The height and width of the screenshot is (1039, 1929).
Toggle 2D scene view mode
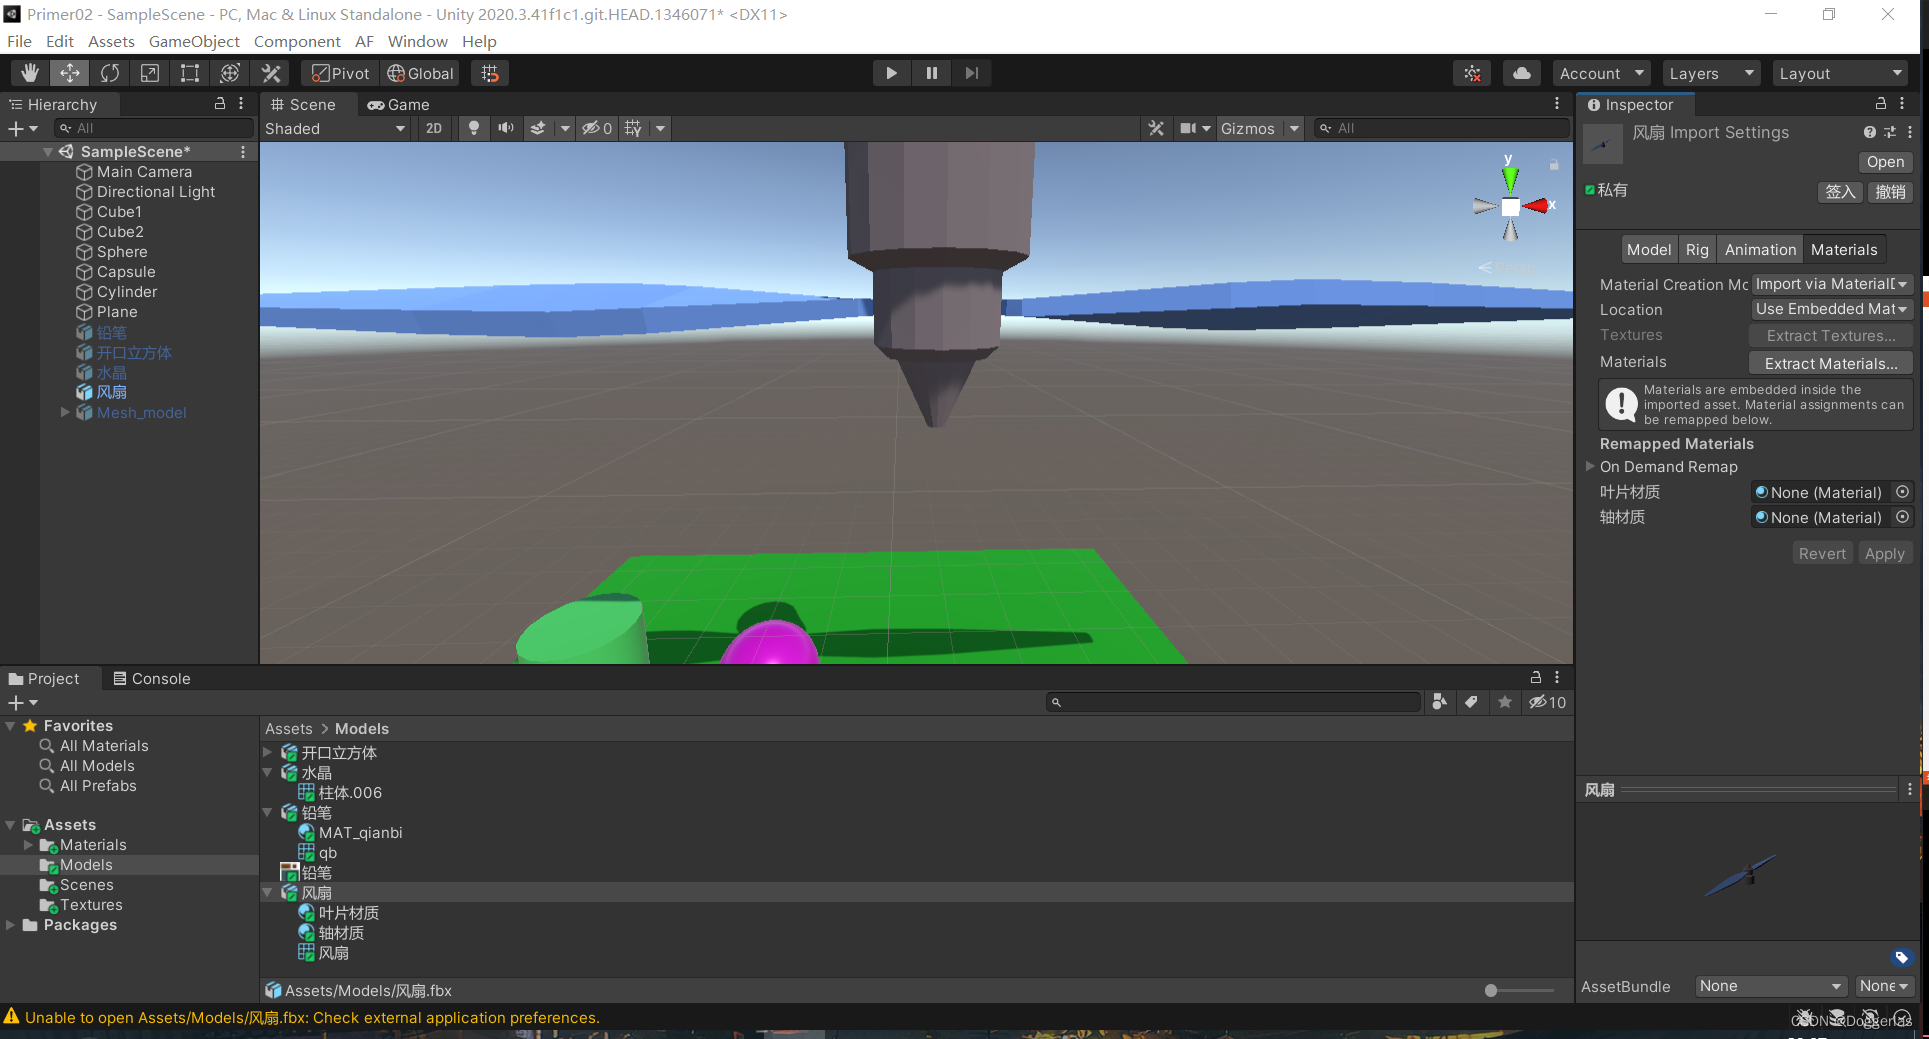click(x=434, y=128)
